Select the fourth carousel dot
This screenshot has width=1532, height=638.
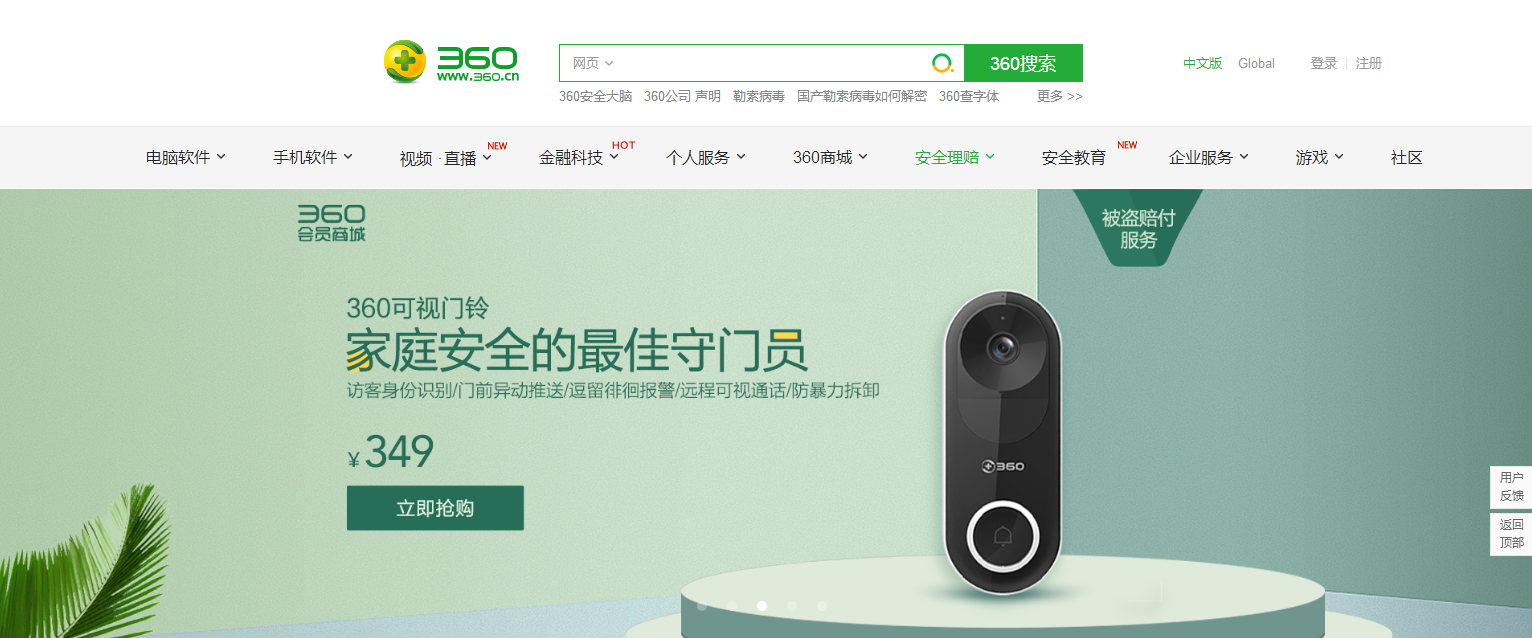[x=792, y=606]
